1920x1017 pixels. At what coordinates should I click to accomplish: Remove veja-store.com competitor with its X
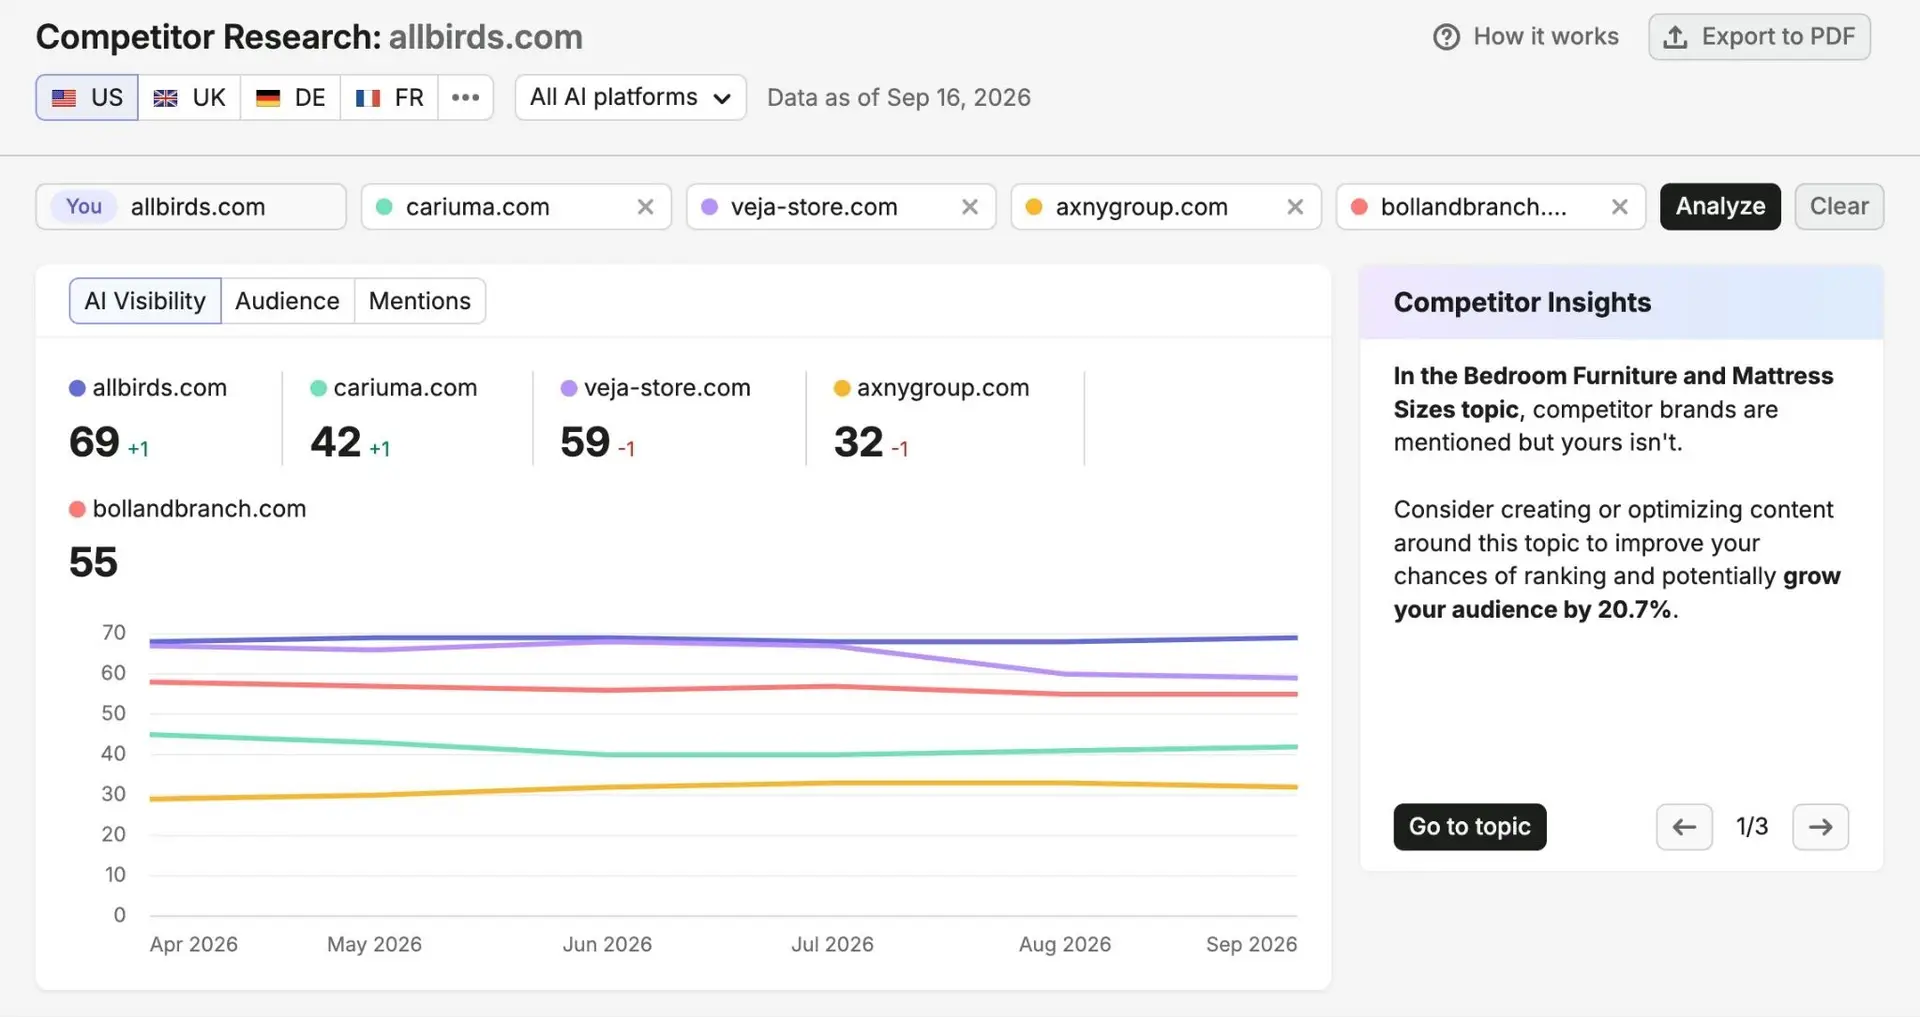click(969, 207)
